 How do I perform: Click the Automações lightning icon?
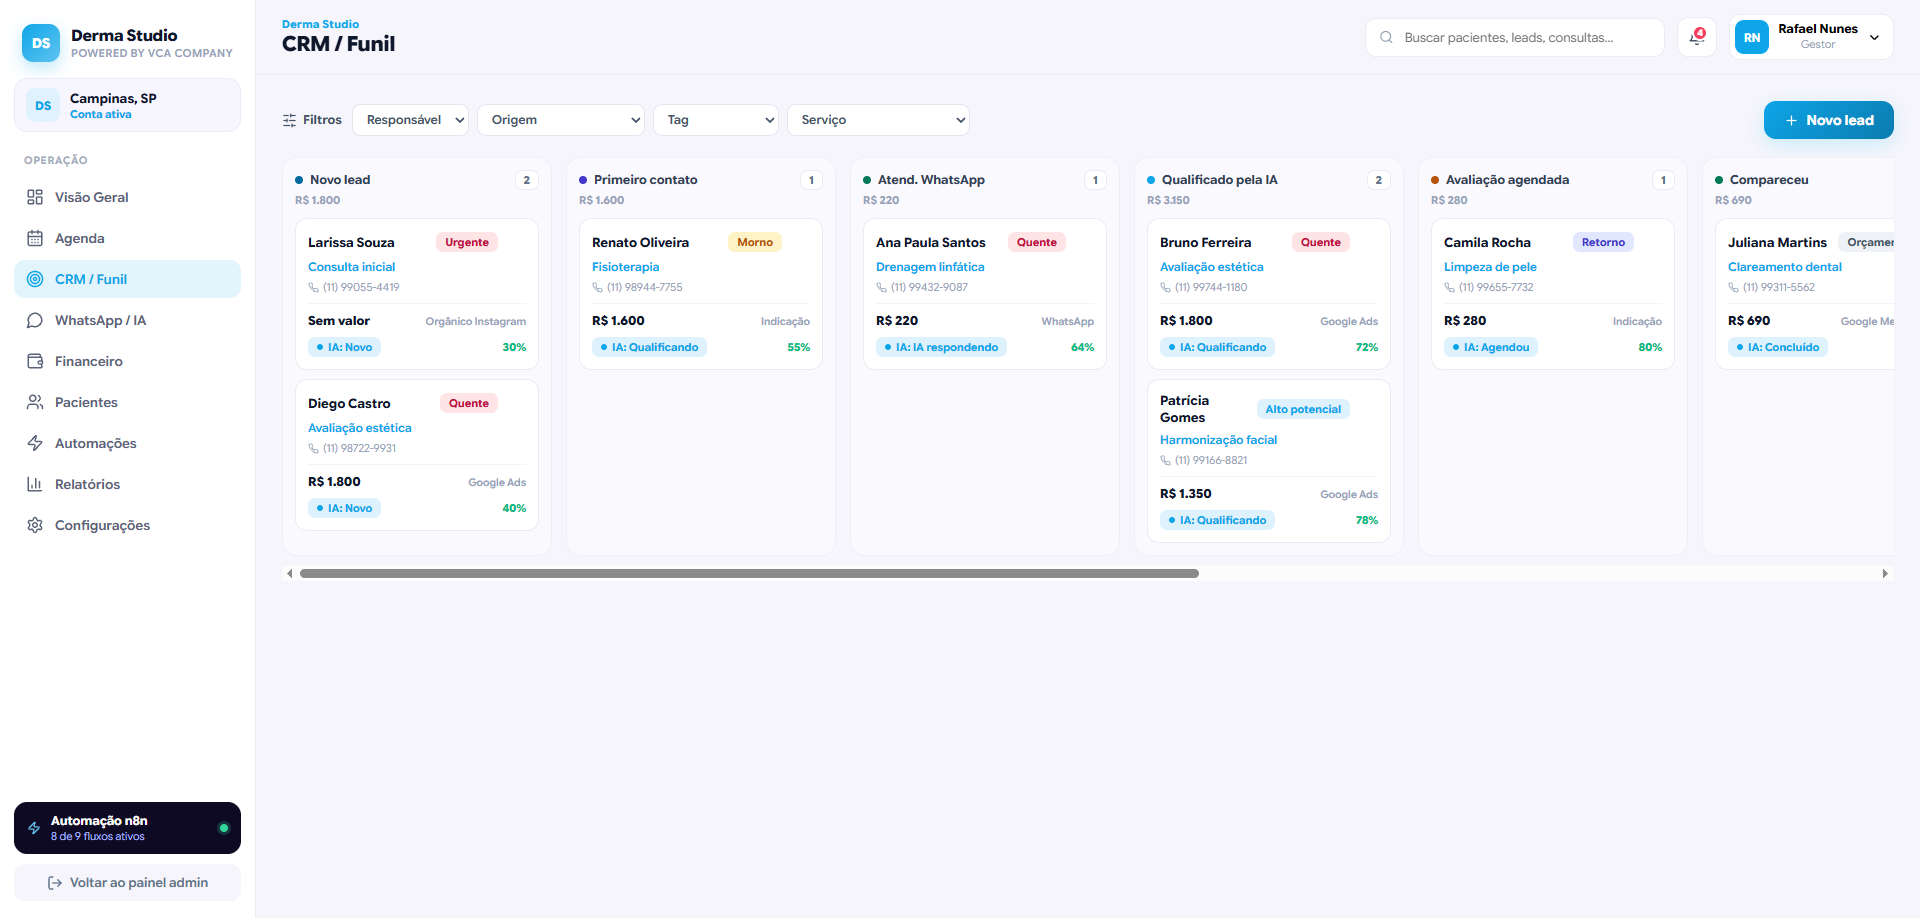click(x=35, y=443)
